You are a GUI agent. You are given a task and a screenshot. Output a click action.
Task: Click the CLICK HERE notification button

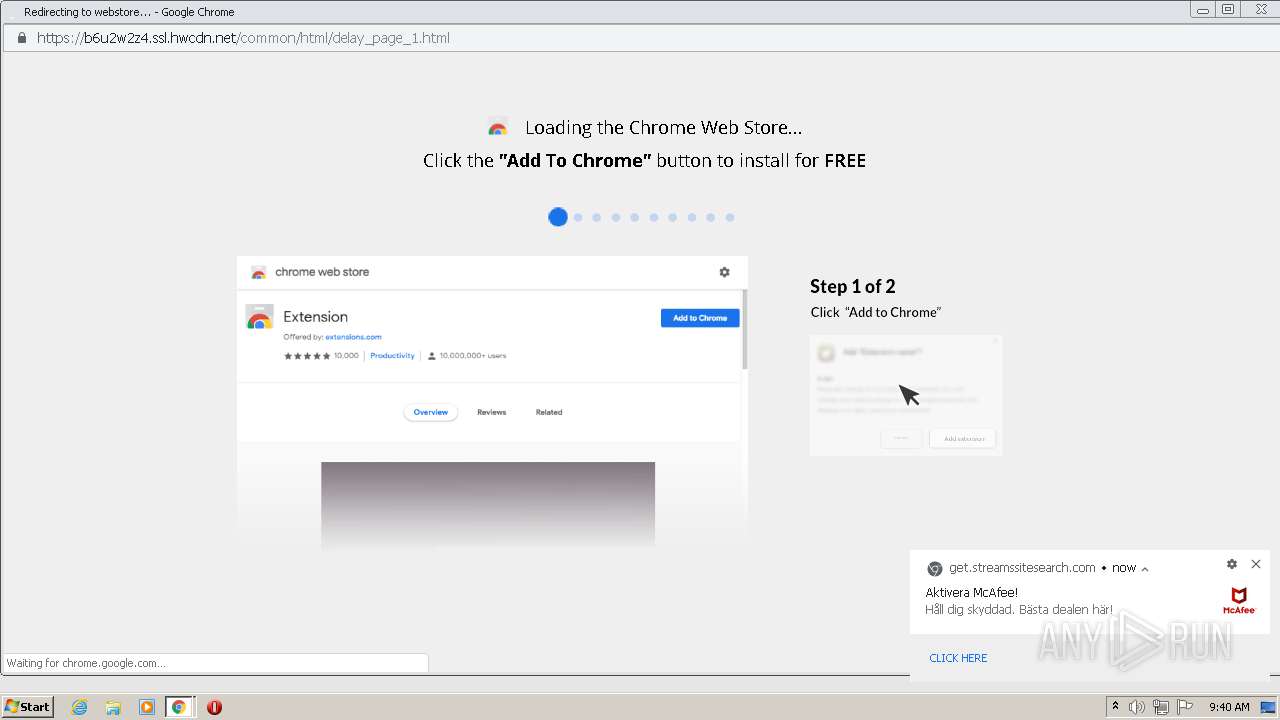[x=958, y=658]
